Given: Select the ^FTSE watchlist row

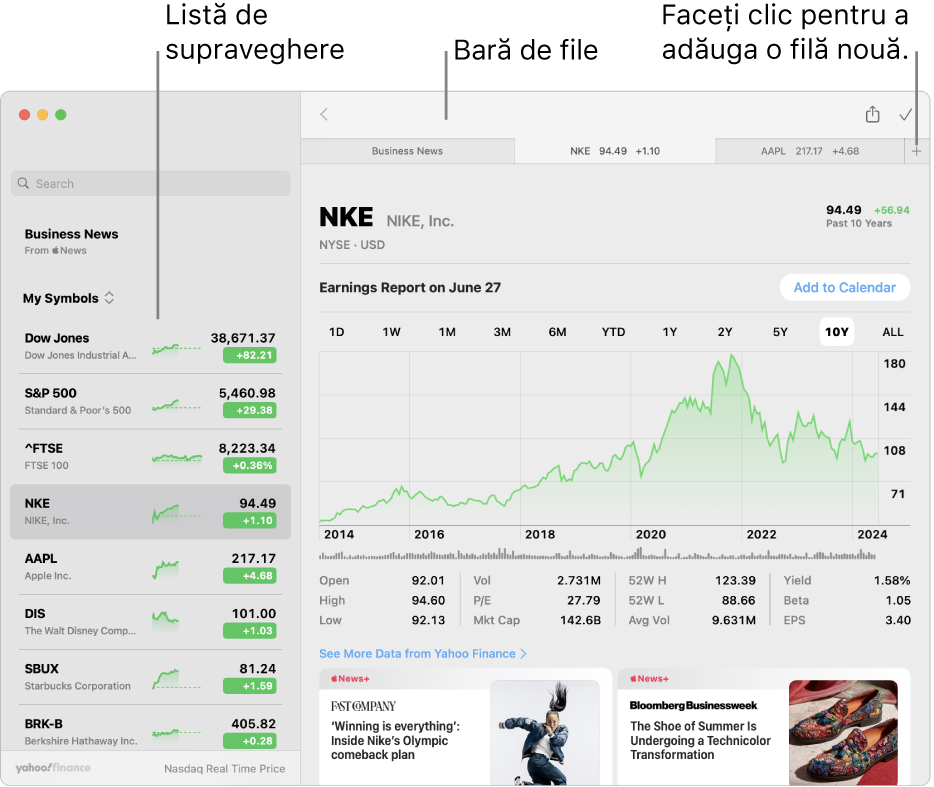Looking at the screenshot, I should [150, 456].
